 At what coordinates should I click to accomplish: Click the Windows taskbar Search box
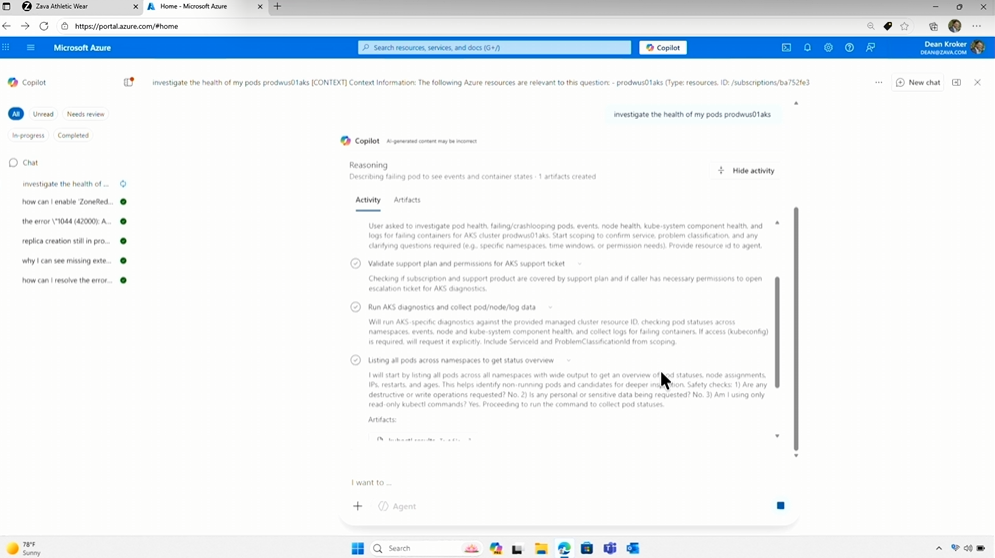425,548
